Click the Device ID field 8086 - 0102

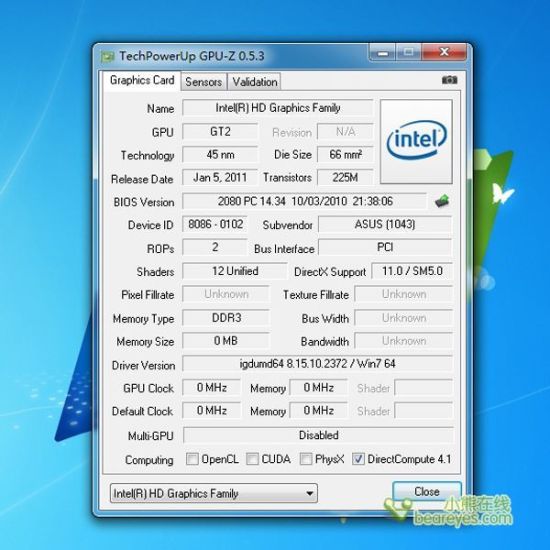click(x=215, y=224)
